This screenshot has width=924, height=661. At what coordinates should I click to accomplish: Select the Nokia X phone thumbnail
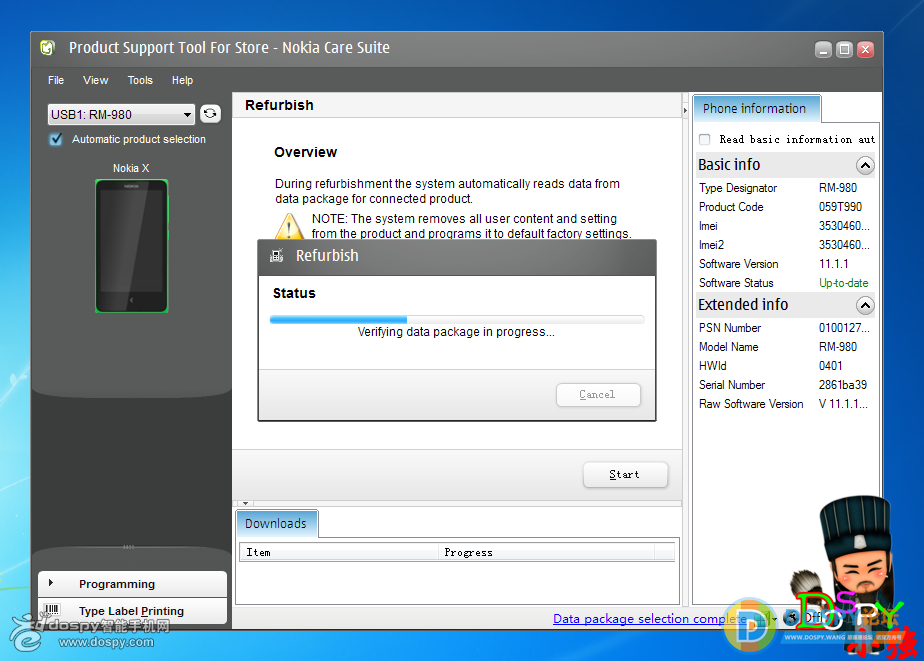coord(131,246)
